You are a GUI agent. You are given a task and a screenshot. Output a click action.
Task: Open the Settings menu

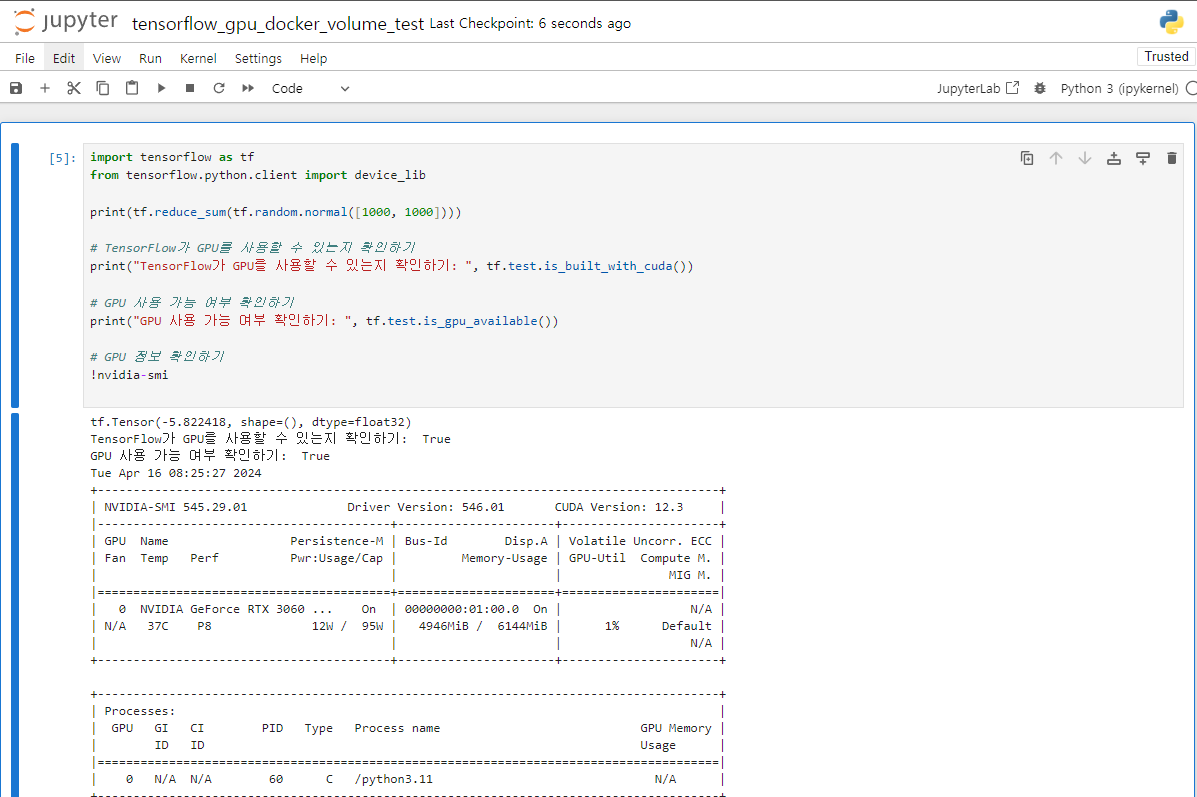click(x=258, y=59)
